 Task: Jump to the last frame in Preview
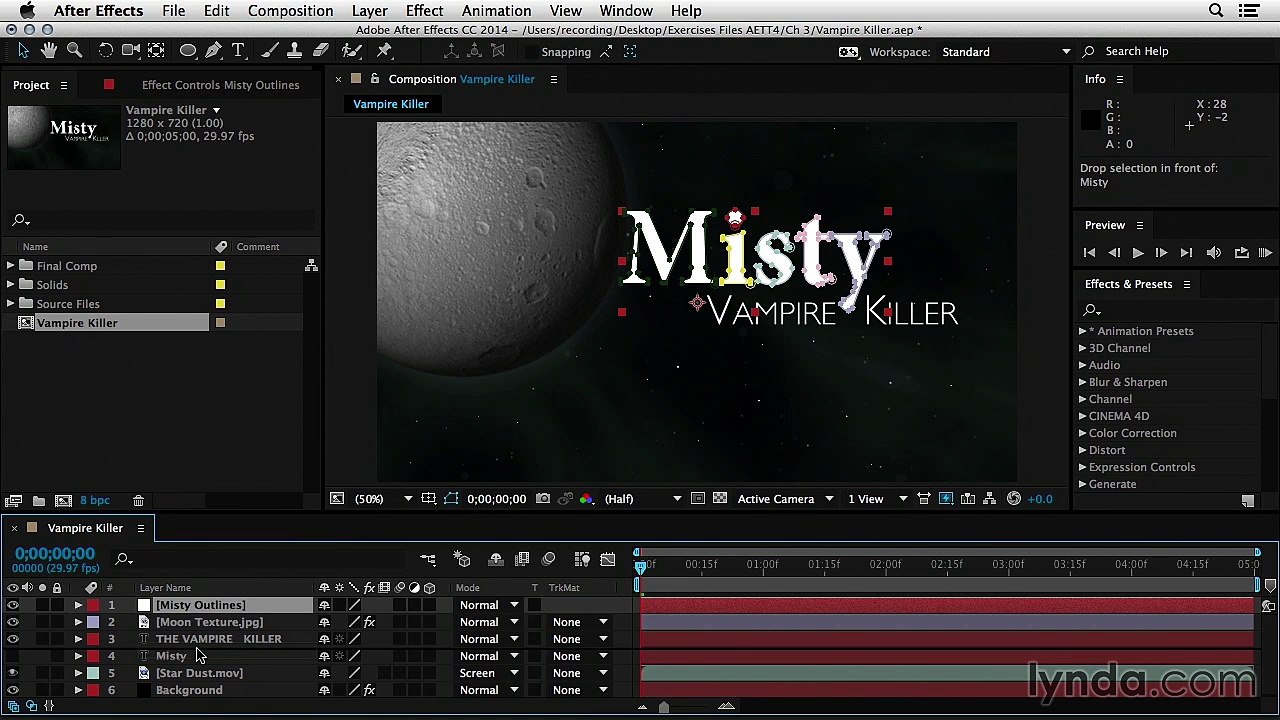[x=1186, y=253]
